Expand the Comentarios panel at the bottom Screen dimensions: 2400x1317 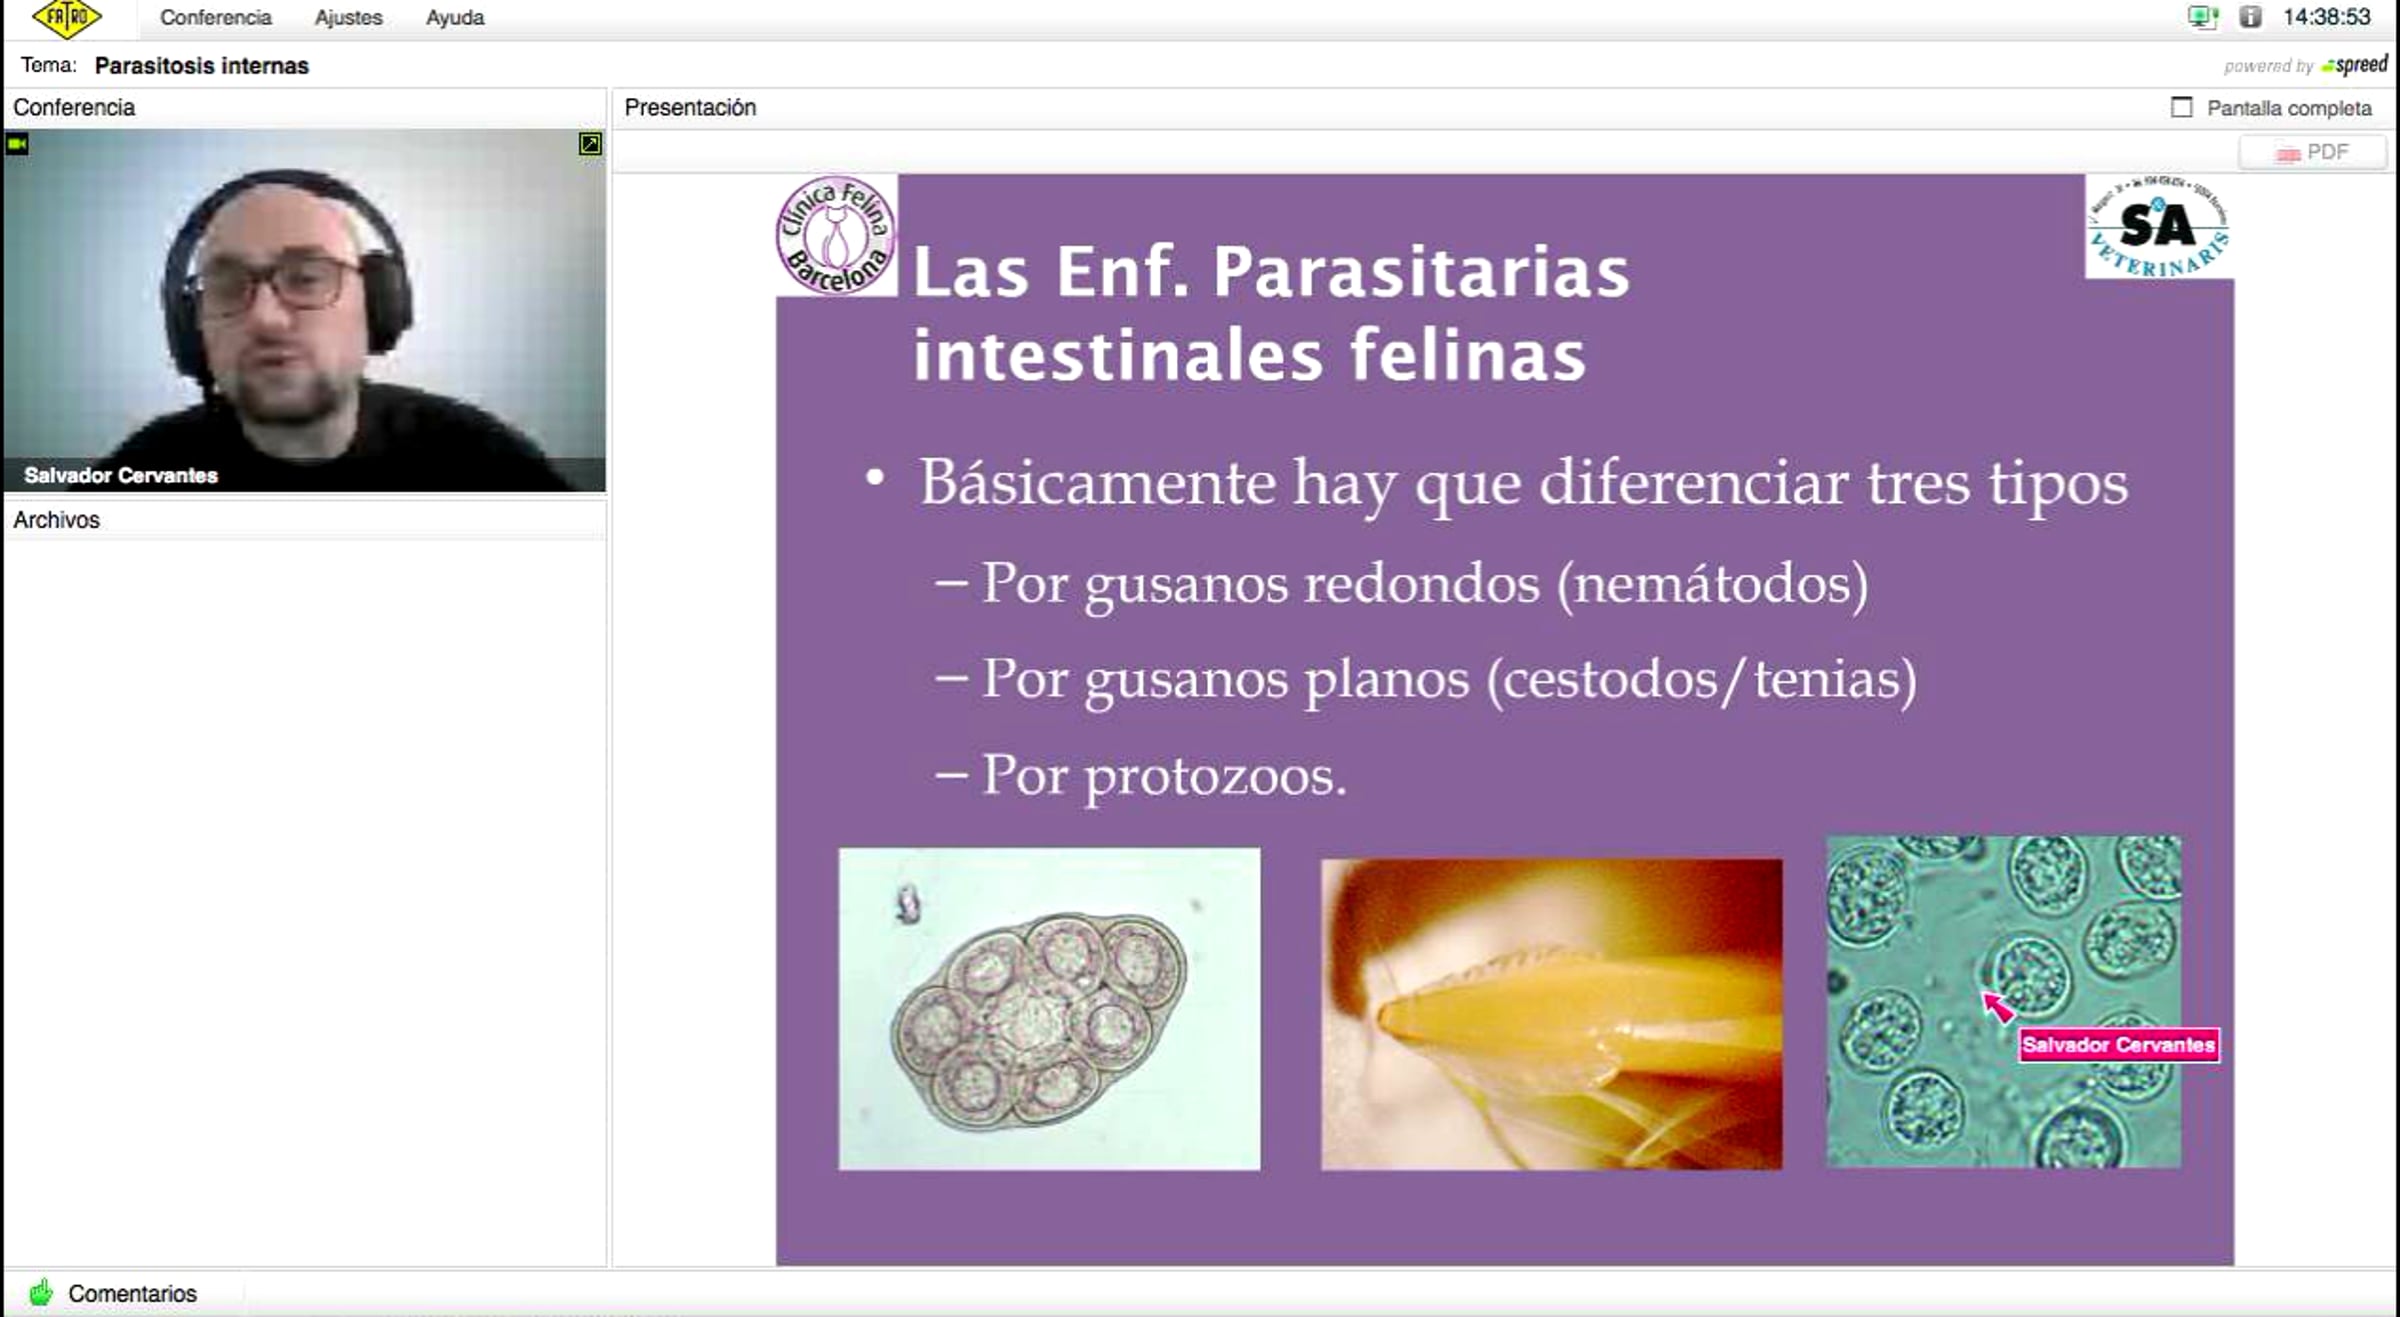[x=132, y=1293]
